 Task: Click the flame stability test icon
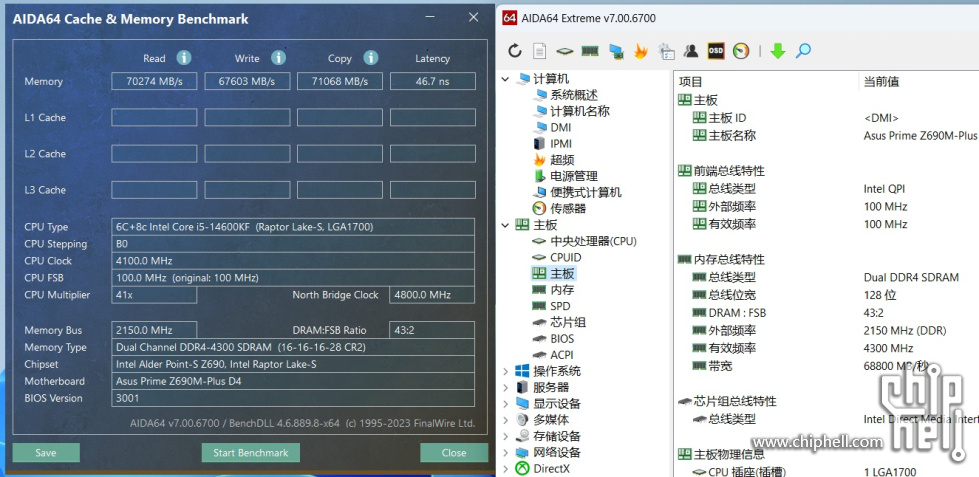[641, 51]
